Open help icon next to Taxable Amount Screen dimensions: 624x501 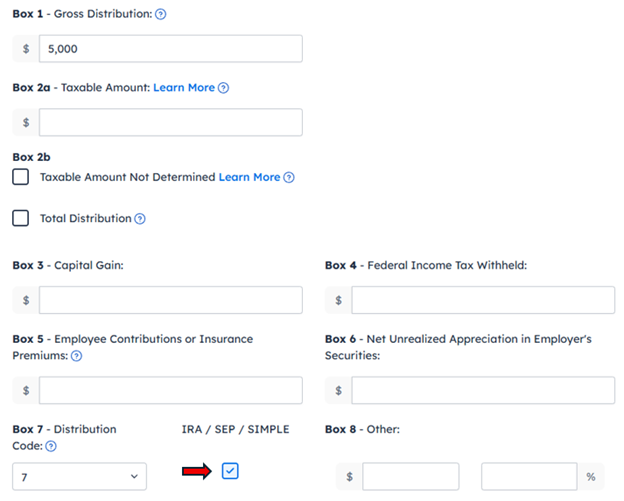coord(224,88)
